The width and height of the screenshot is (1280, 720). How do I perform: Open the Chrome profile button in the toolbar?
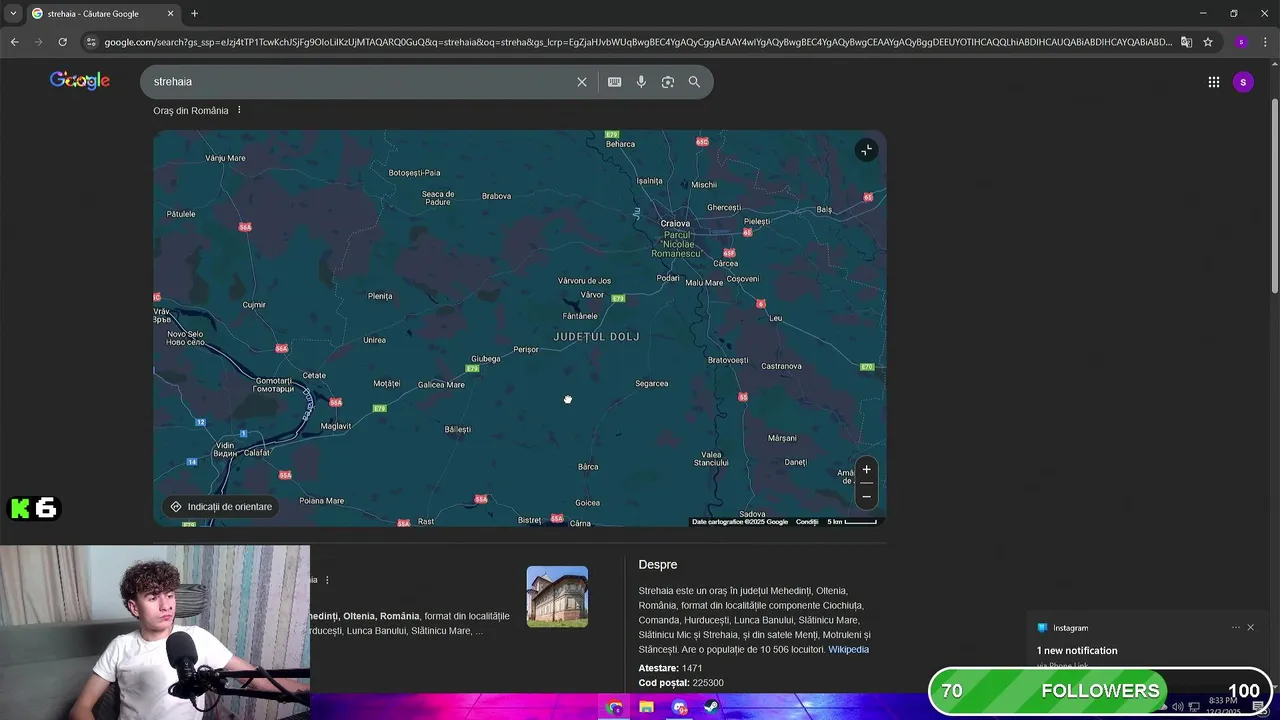pos(1241,42)
